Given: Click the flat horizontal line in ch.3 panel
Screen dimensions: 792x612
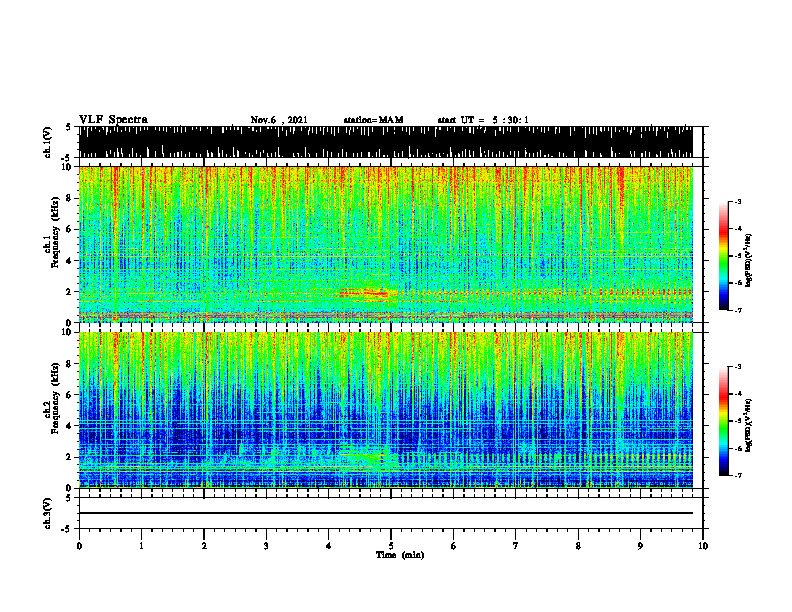Looking at the screenshot, I should pos(386,513).
